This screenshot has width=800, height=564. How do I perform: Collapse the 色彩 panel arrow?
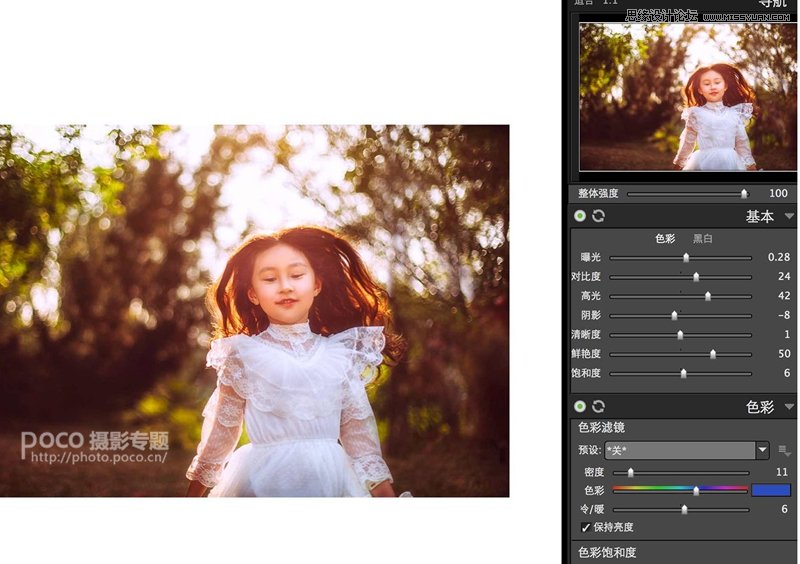tap(789, 407)
